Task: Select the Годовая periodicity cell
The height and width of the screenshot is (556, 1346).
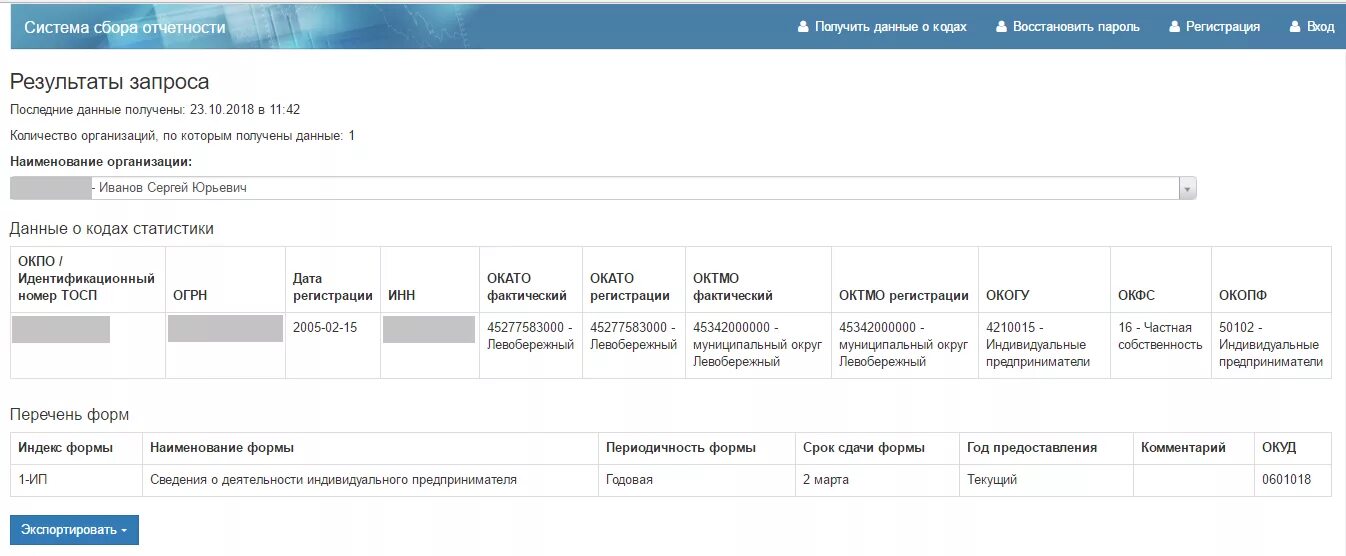Action: (x=697, y=480)
